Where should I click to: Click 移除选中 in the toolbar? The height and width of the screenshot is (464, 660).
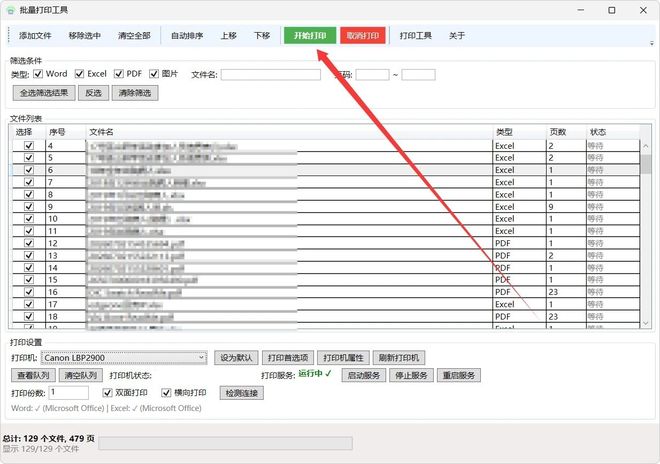[85, 36]
